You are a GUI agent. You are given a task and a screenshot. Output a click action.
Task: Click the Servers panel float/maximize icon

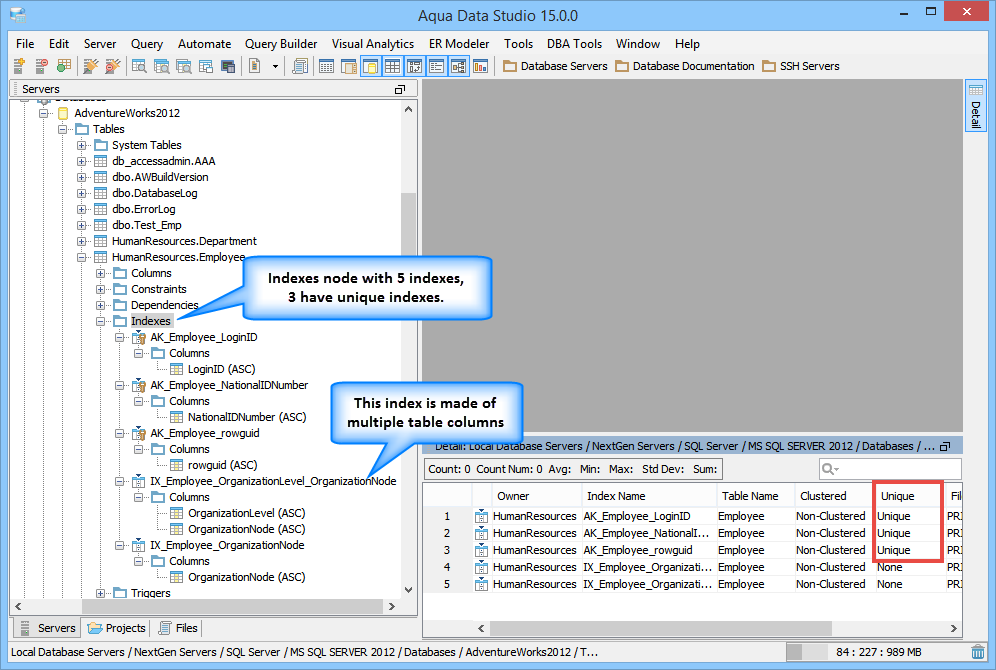[x=400, y=90]
